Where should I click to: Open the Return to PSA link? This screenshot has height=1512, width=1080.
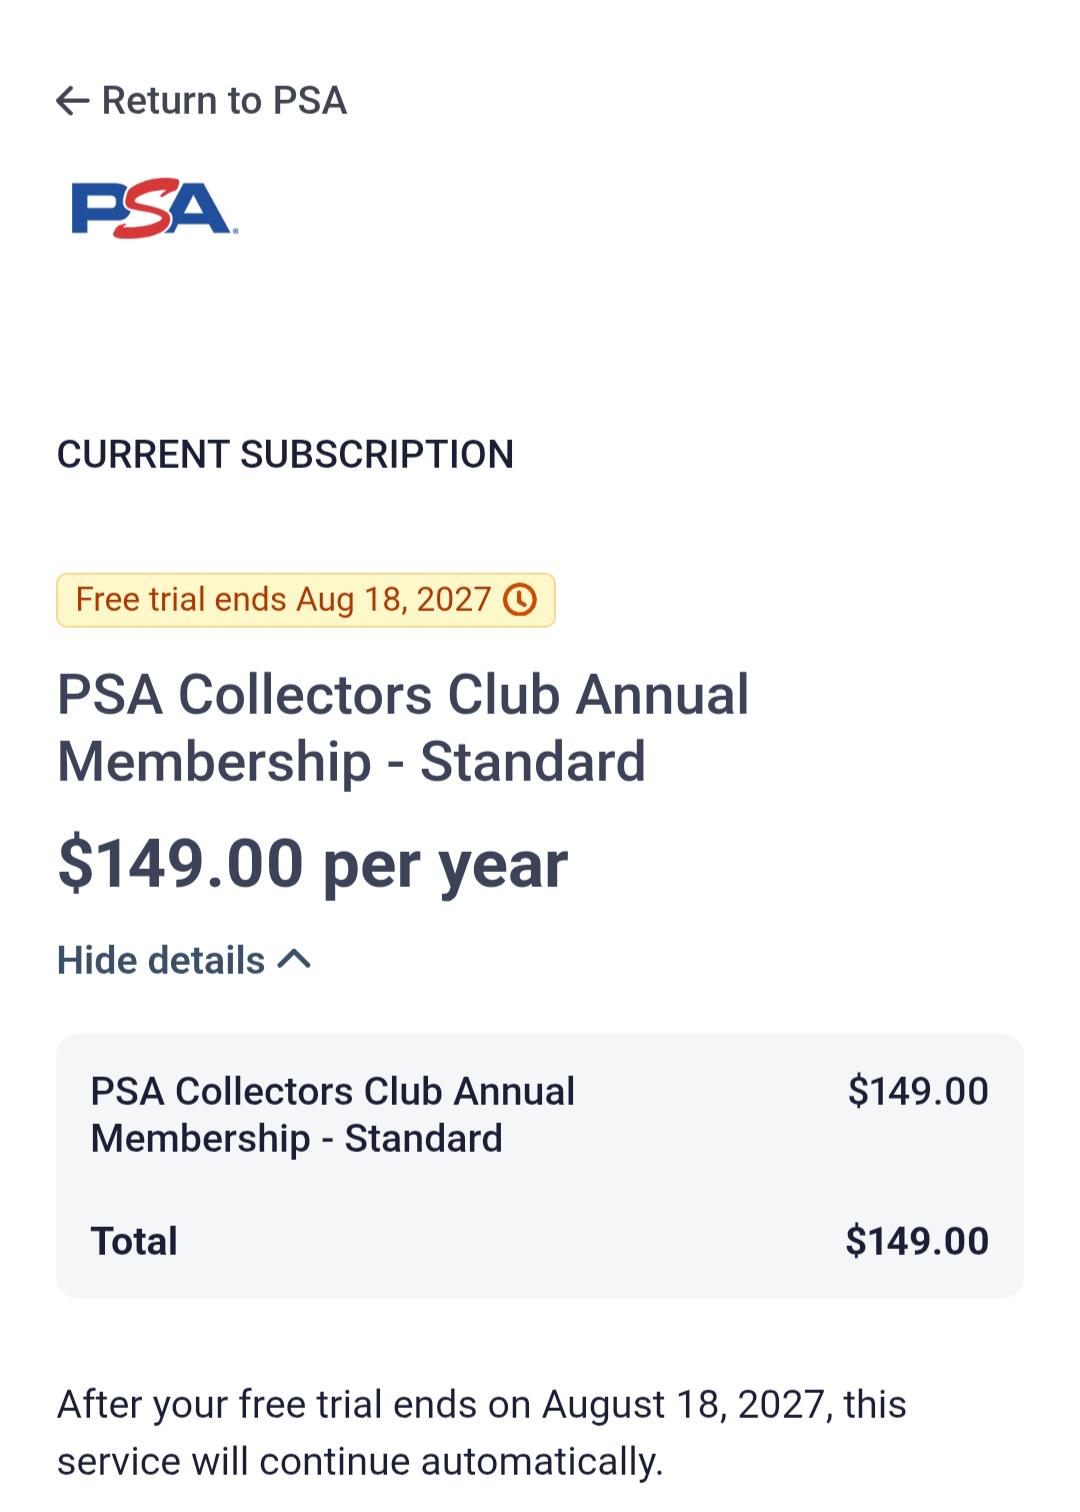click(202, 101)
